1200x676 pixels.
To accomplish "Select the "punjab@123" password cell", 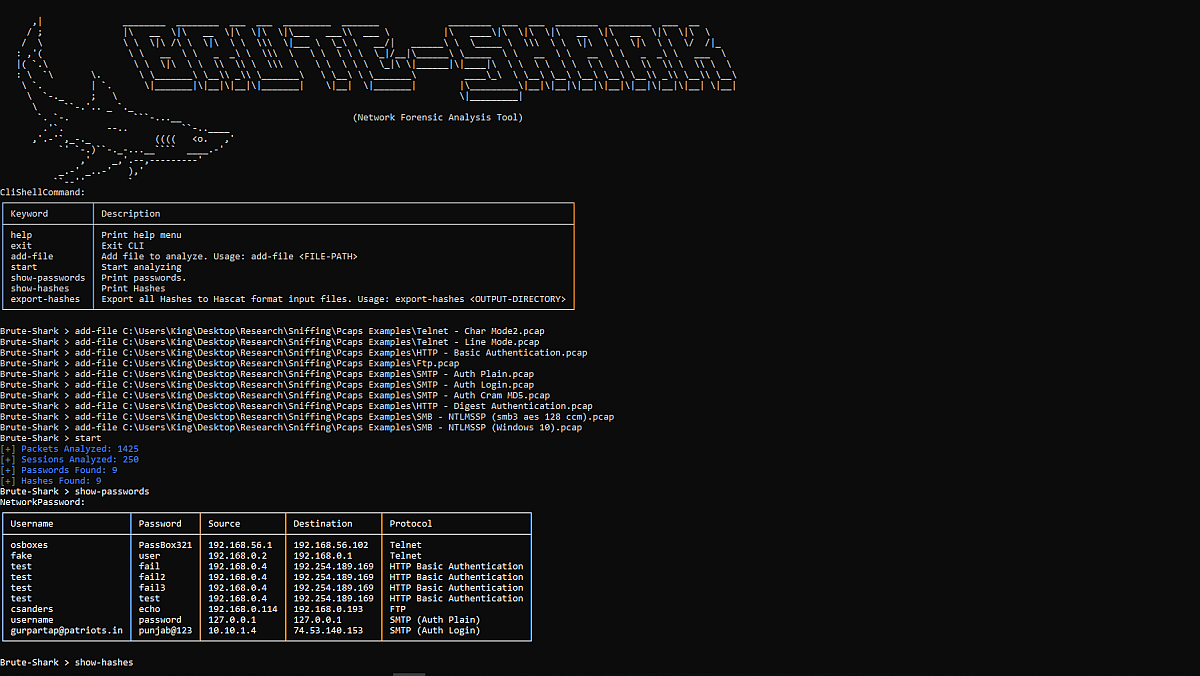I will point(165,630).
